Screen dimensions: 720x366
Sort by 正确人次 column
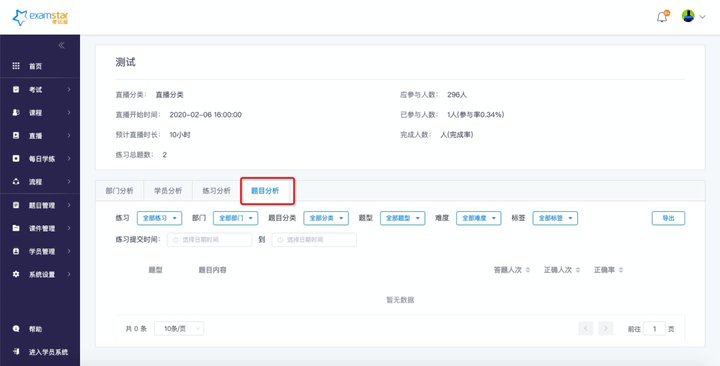click(x=562, y=270)
